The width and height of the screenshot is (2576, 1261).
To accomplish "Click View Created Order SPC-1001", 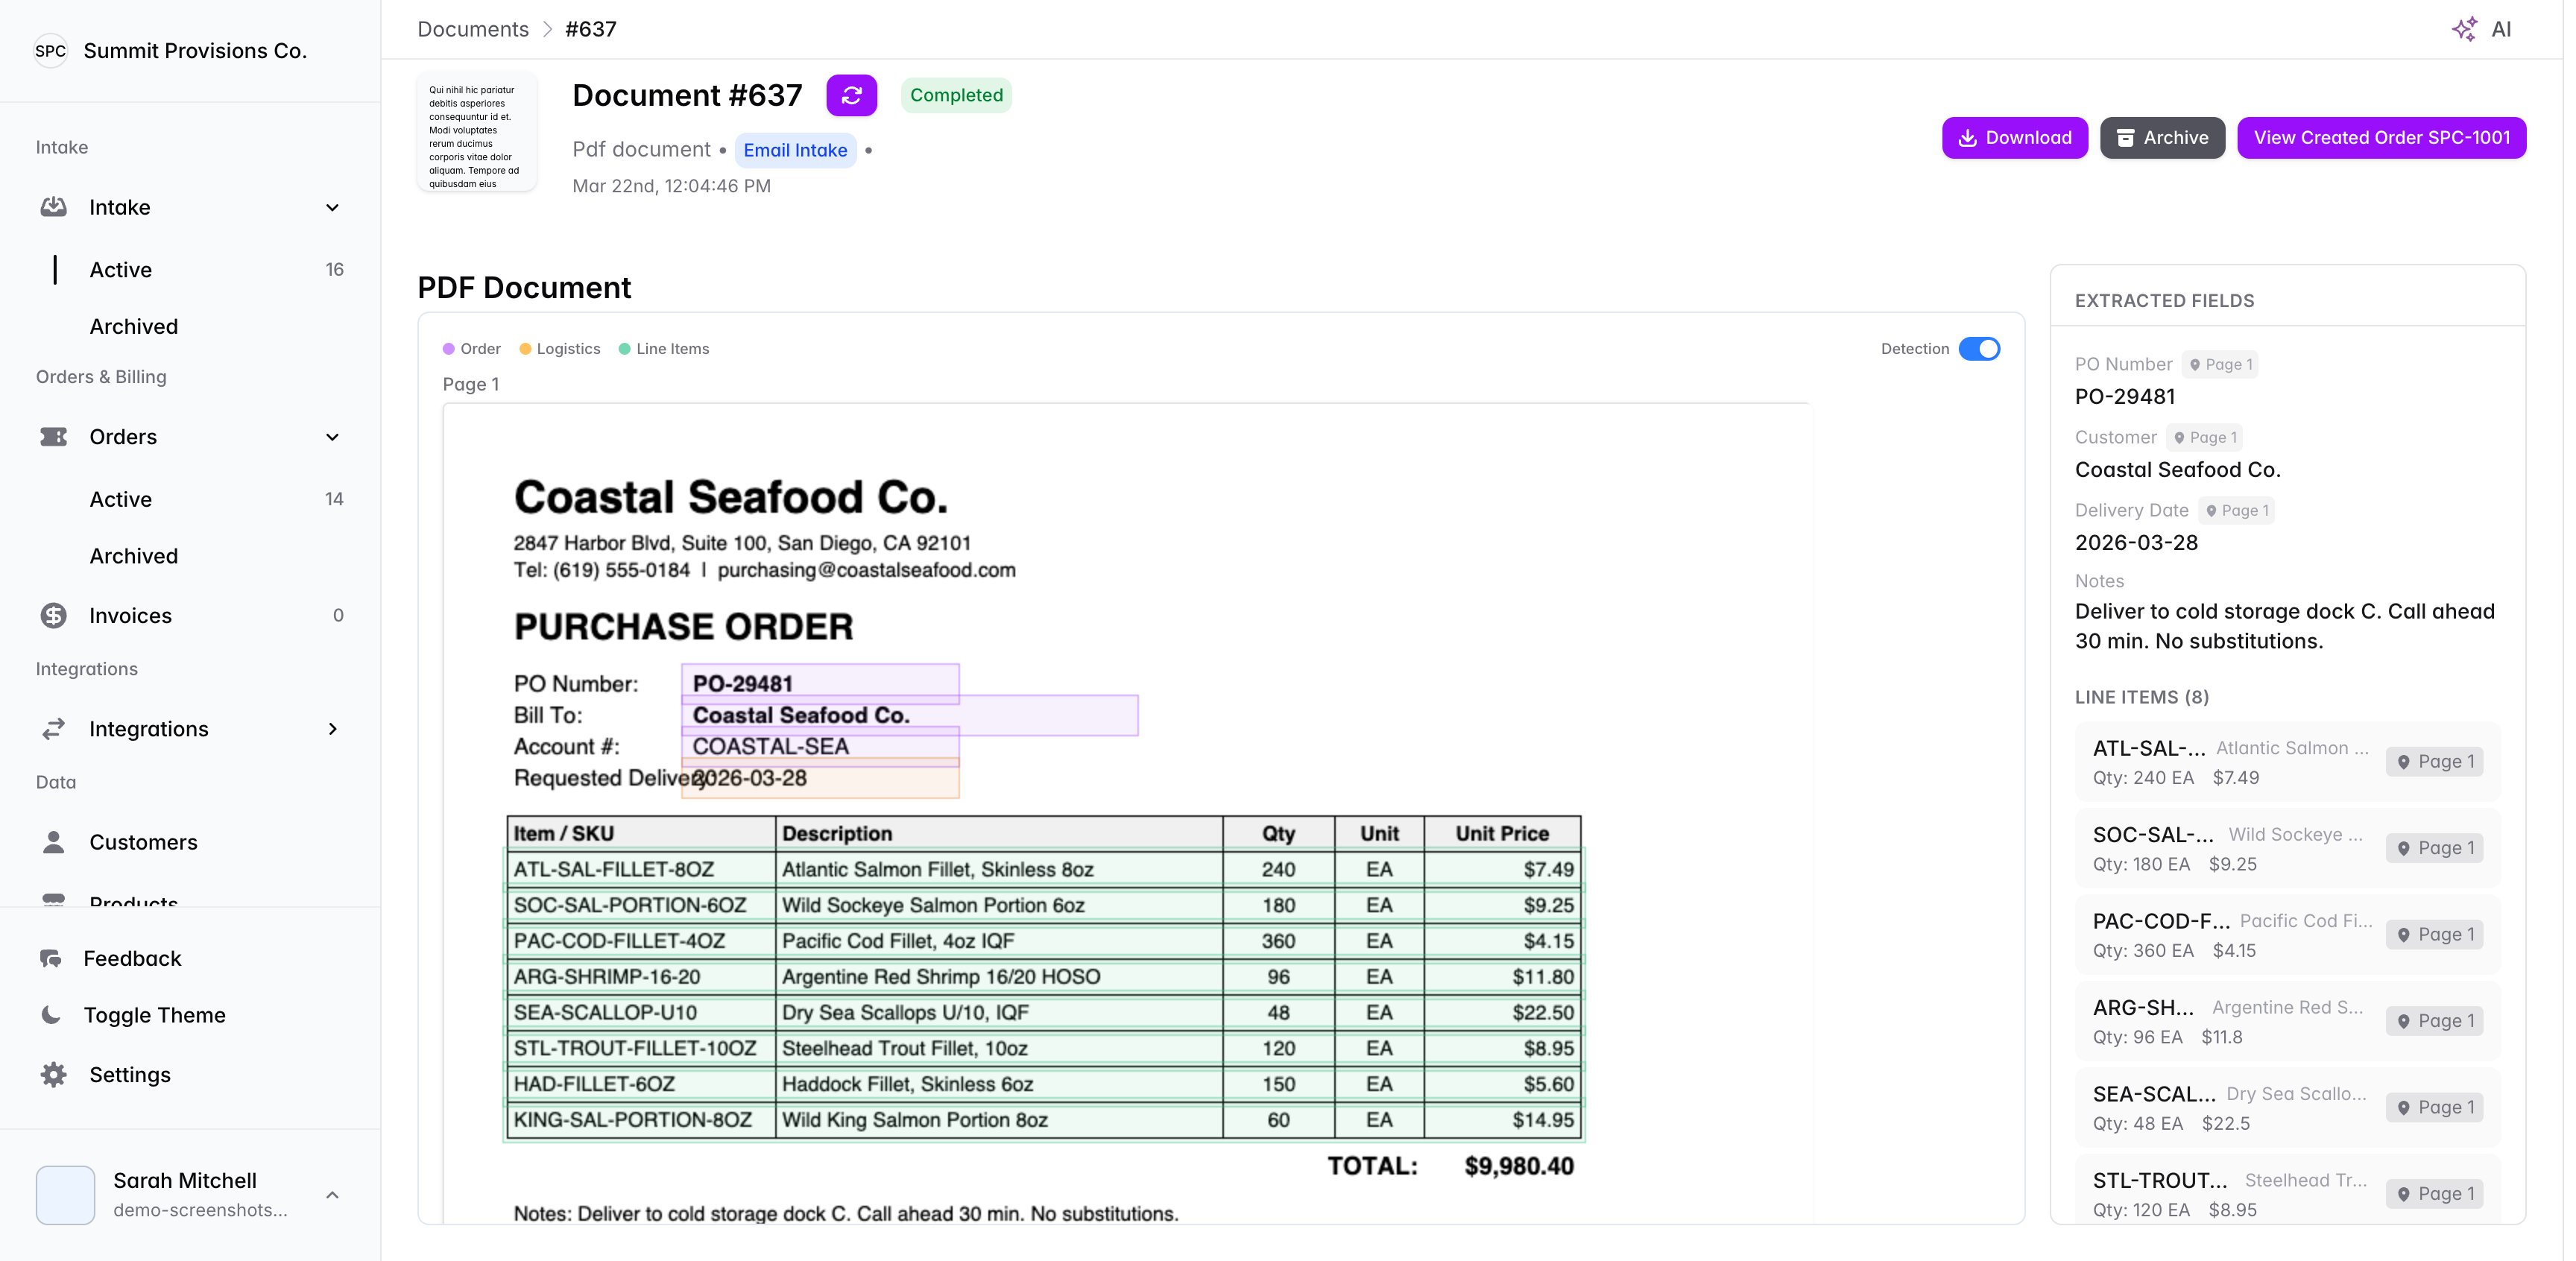I will (2381, 138).
